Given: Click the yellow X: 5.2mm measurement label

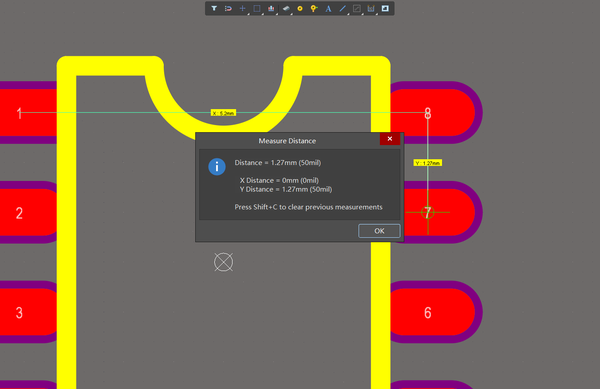Looking at the screenshot, I should click(223, 113).
